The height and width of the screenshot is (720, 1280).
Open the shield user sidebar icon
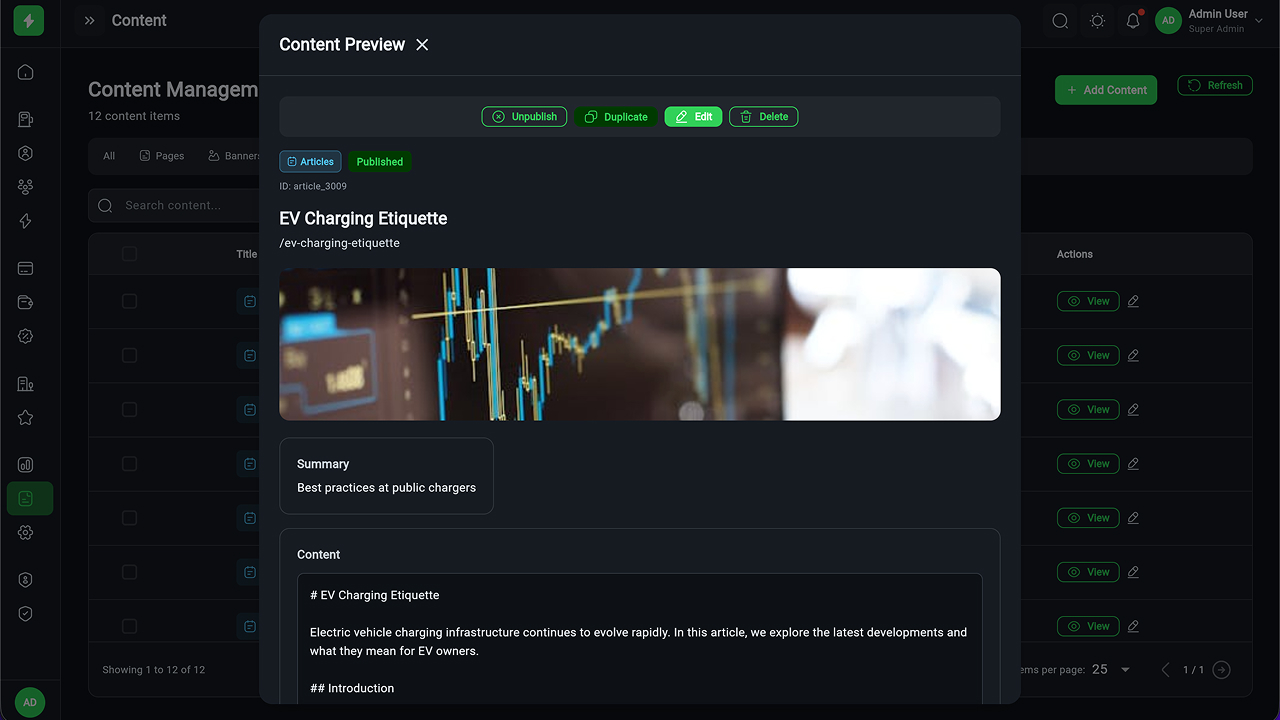pyautogui.click(x=26, y=580)
